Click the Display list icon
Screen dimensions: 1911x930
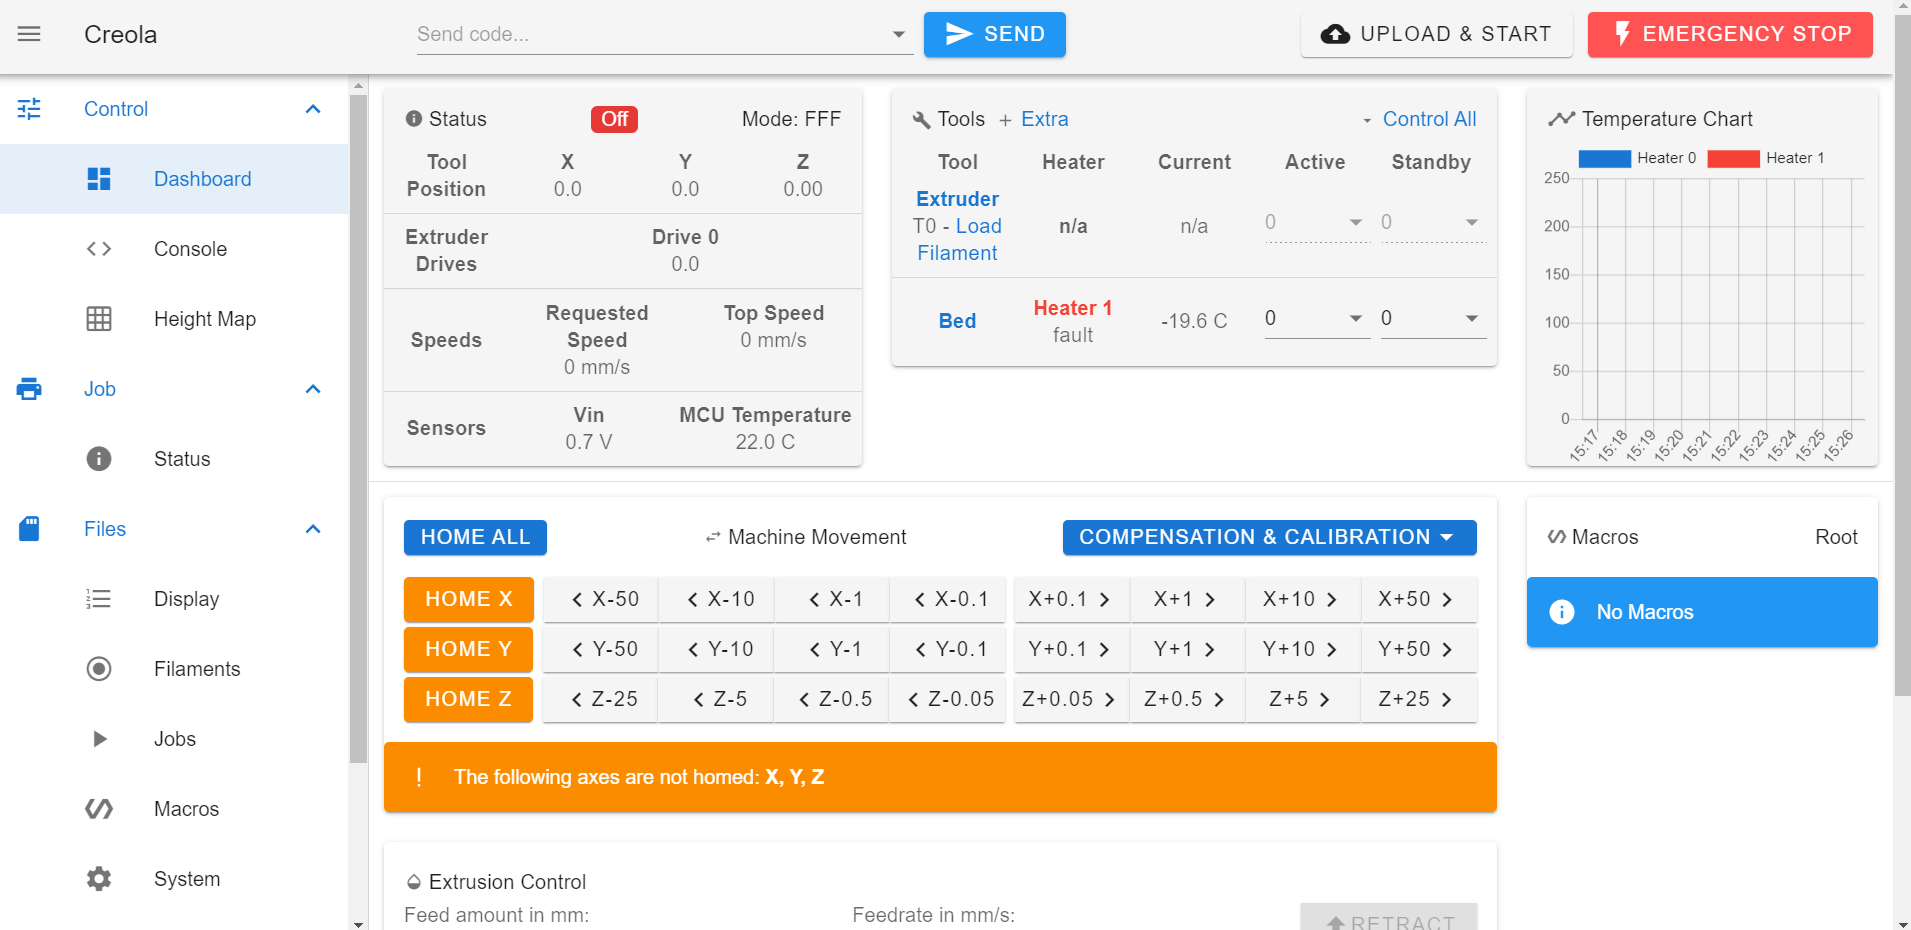tap(99, 599)
